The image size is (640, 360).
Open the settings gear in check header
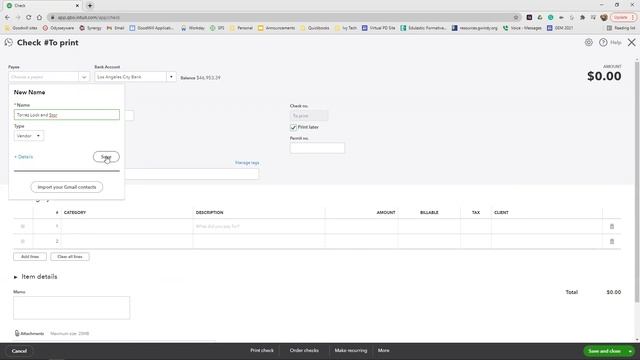[589, 42]
